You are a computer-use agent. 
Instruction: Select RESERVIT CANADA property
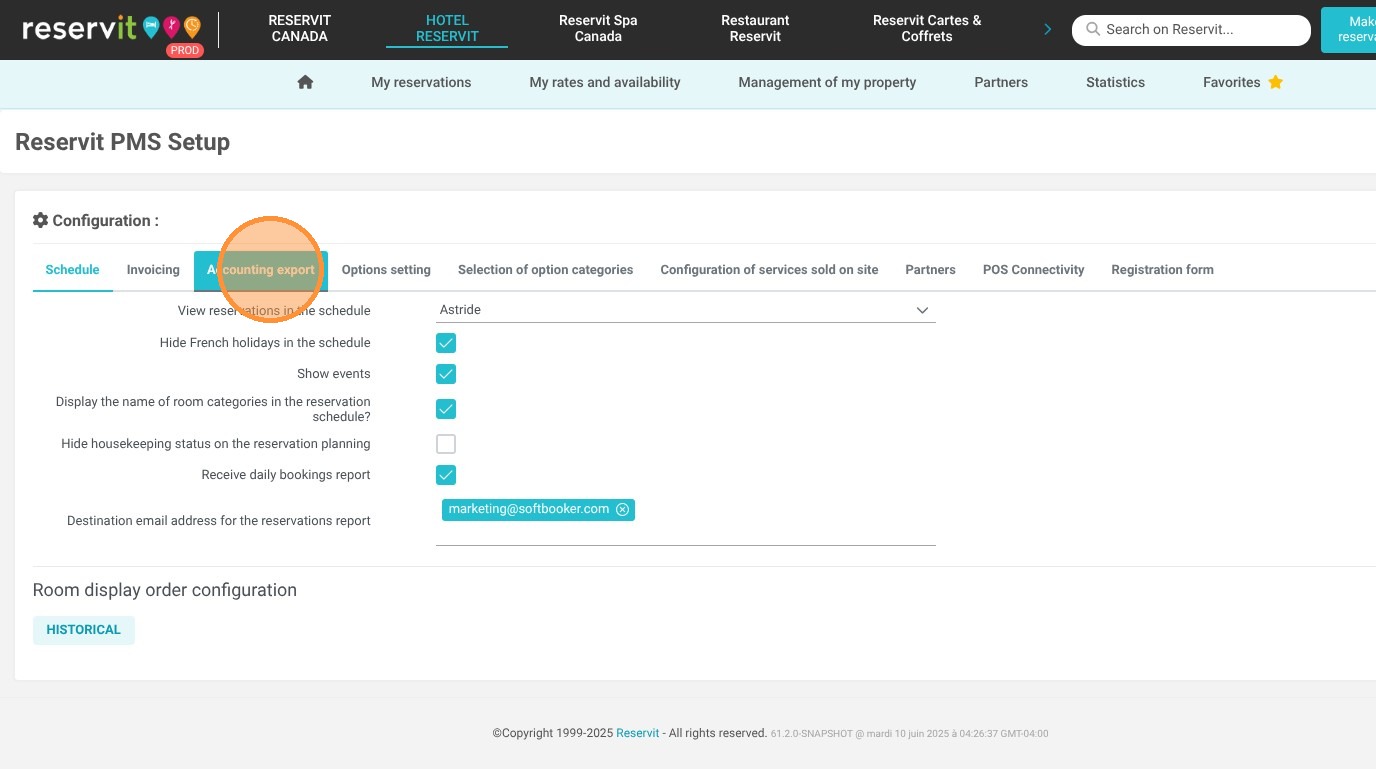299,28
